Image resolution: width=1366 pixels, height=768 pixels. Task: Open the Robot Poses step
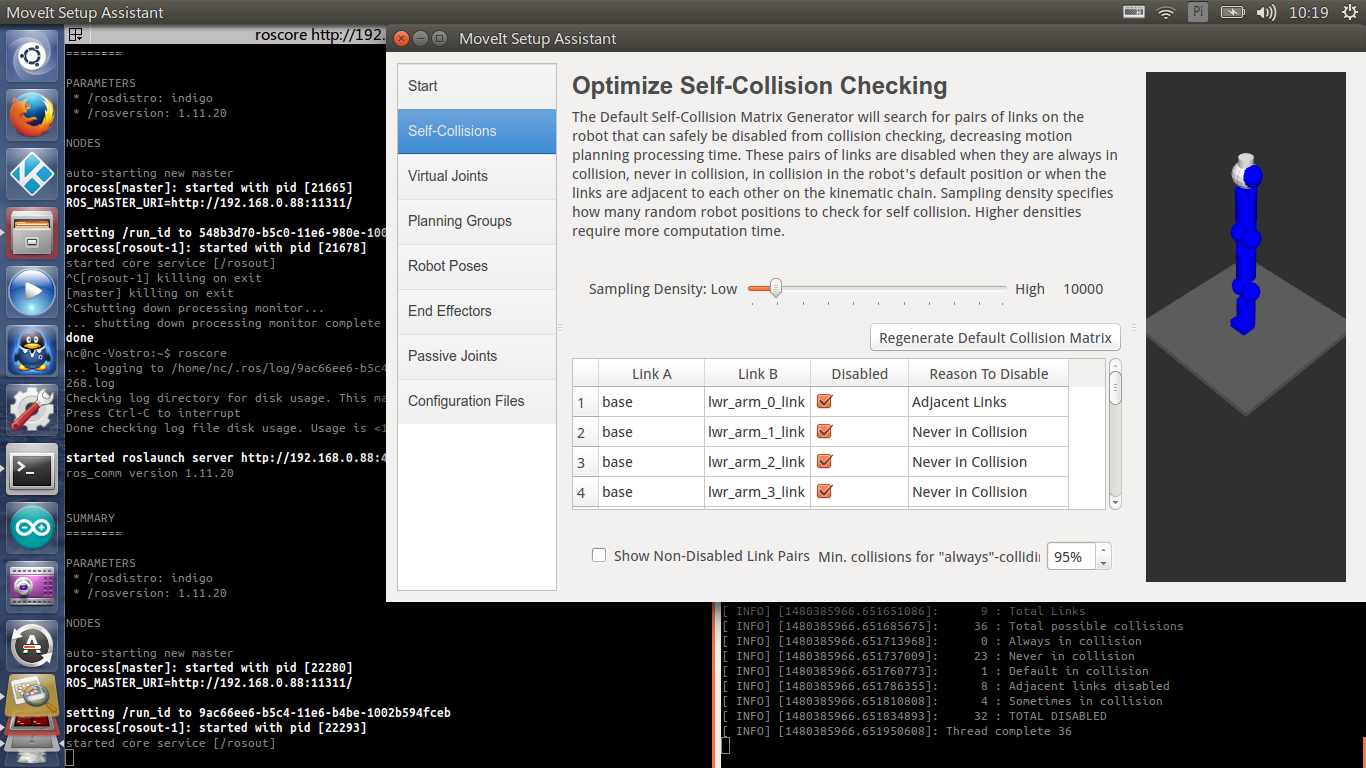click(x=477, y=266)
